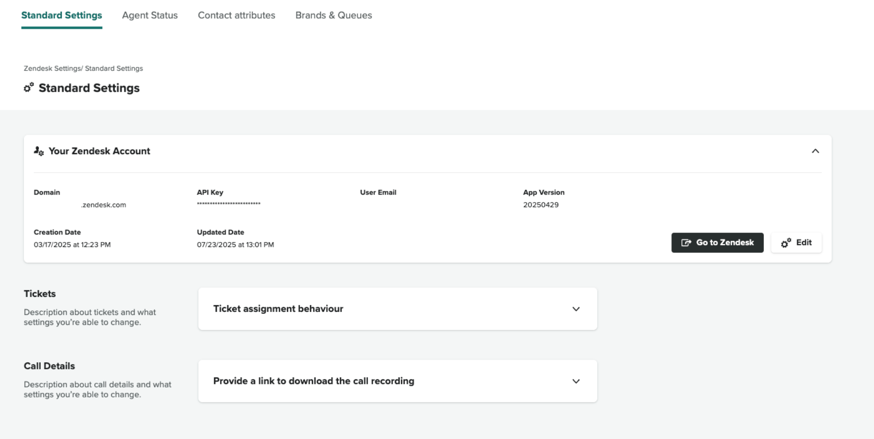
Task: Click the user-gear icon beside Your Zendesk Account
Action: [x=39, y=151]
